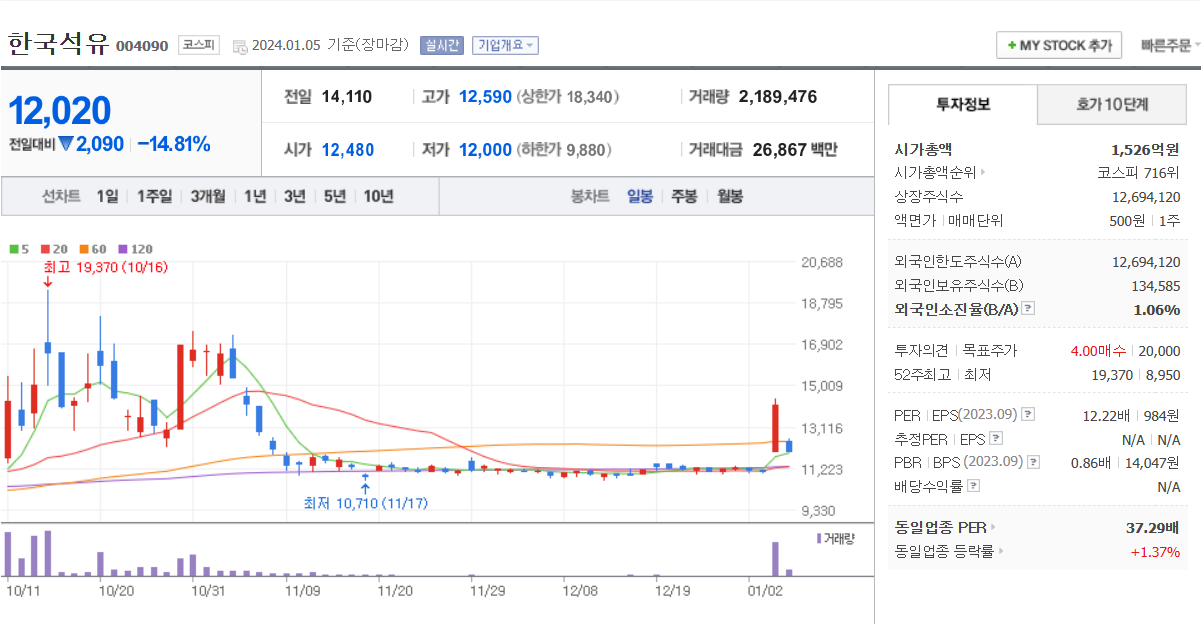Click the 전일 value 14,110
The width and height of the screenshot is (1202, 624).
[x=347, y=97]
